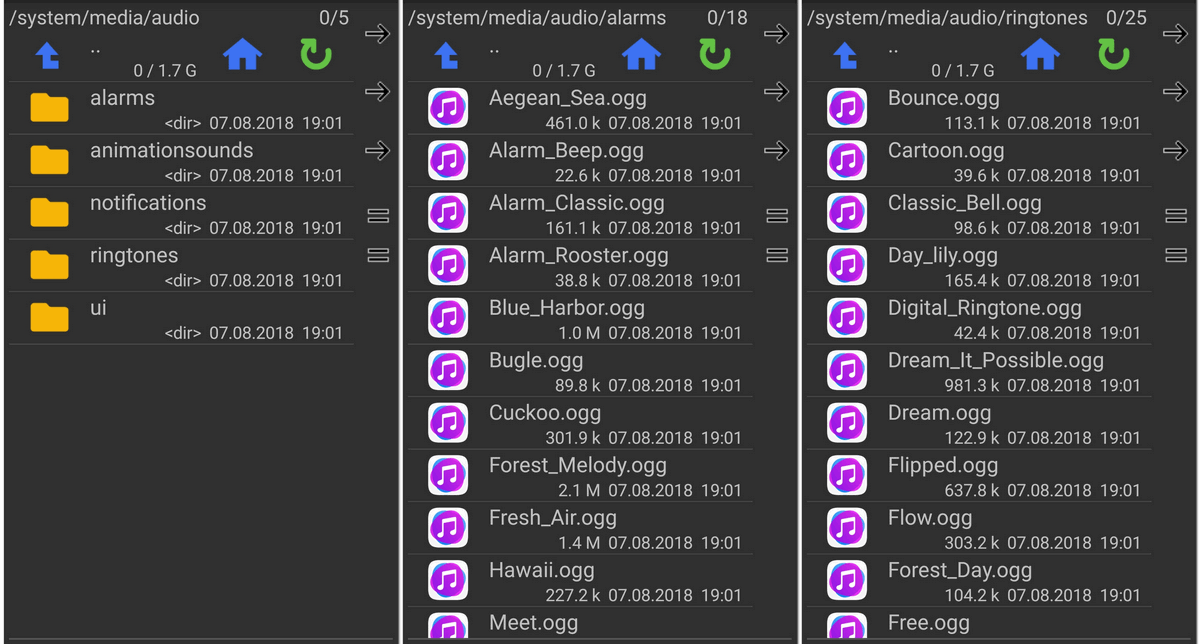Open the ringtones folder in the audio panel
The width and height of the screenshot is (1200, 644).
(181, 266)
